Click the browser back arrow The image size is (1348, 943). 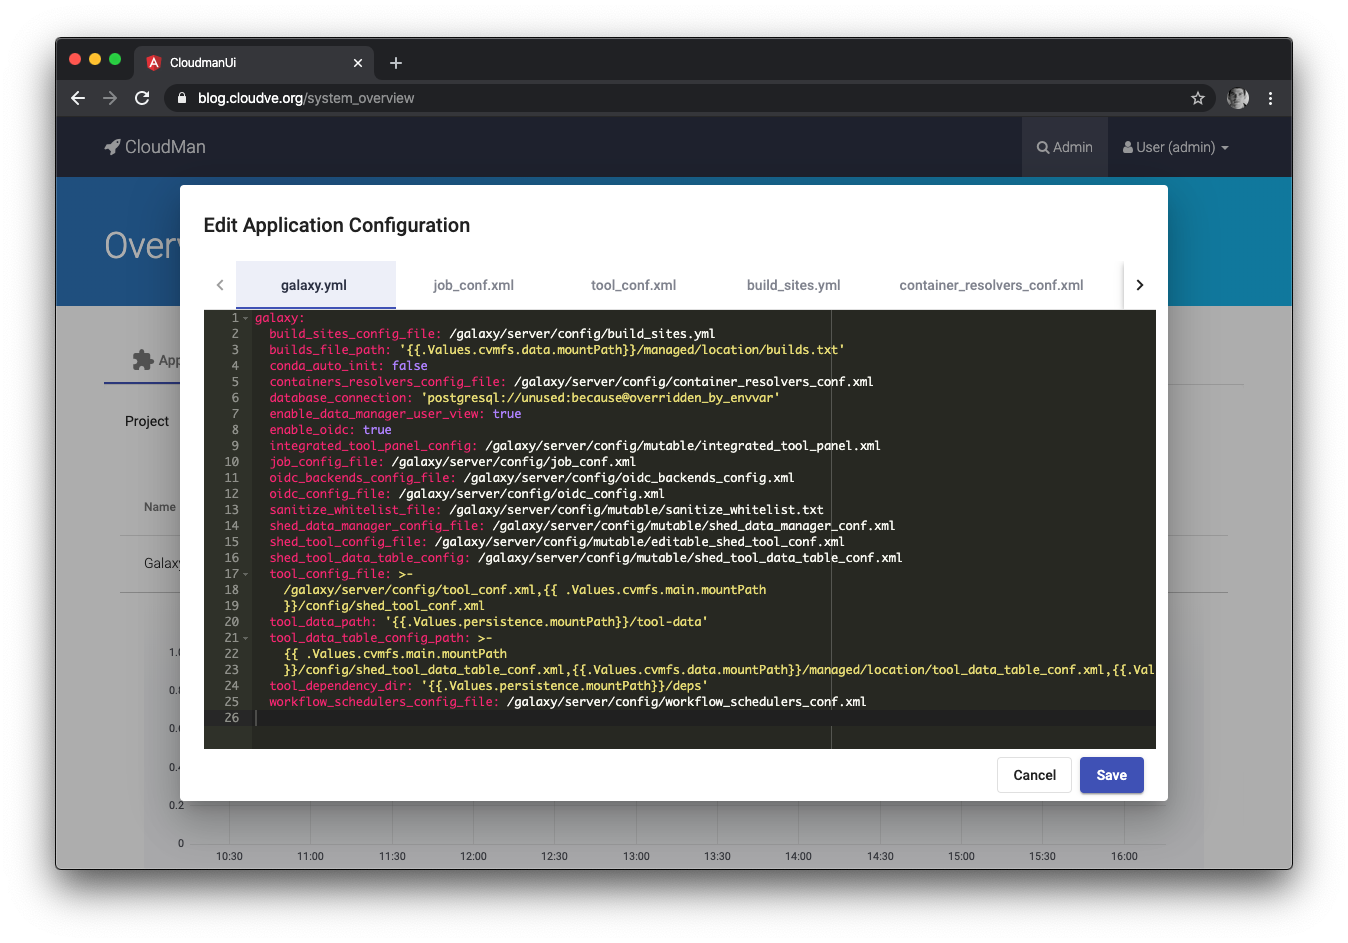pyautogui.click(x=78, y=98)
